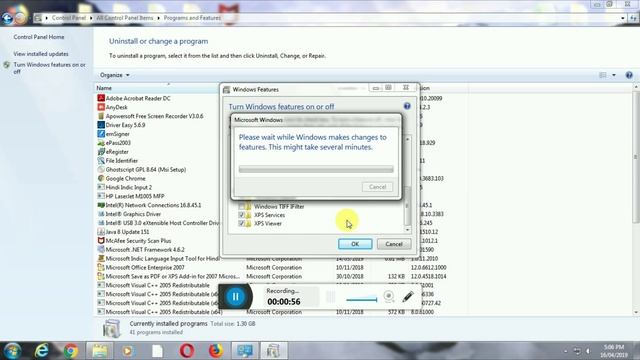The height and width of the screenshot is (360, 640).
Task: Click All Control Panel Items breadcrumb
Action: pyautogui.click(x=125, y=18)
